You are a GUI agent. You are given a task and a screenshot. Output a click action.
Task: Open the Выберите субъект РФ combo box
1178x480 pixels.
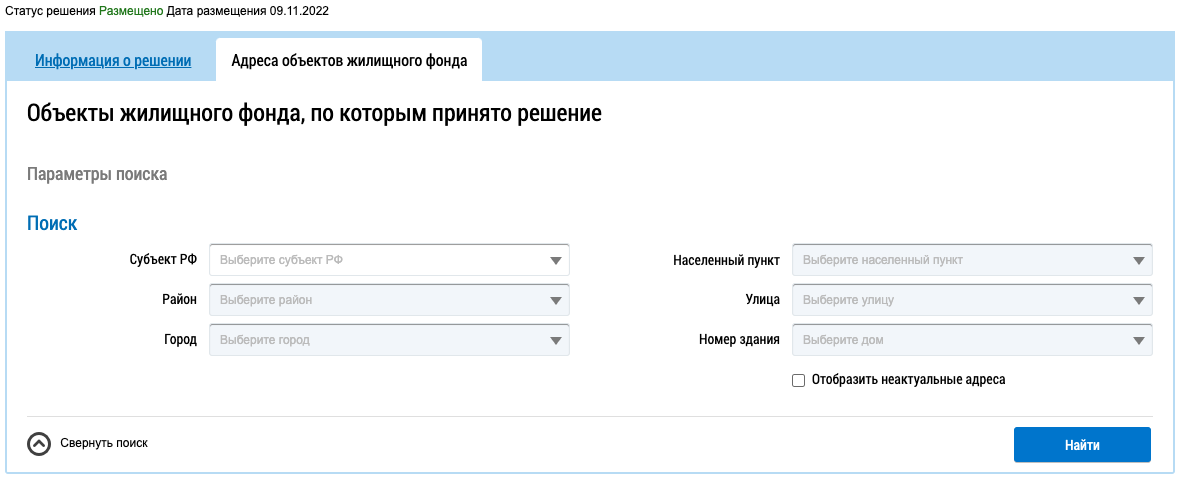[x=380, y=260]
